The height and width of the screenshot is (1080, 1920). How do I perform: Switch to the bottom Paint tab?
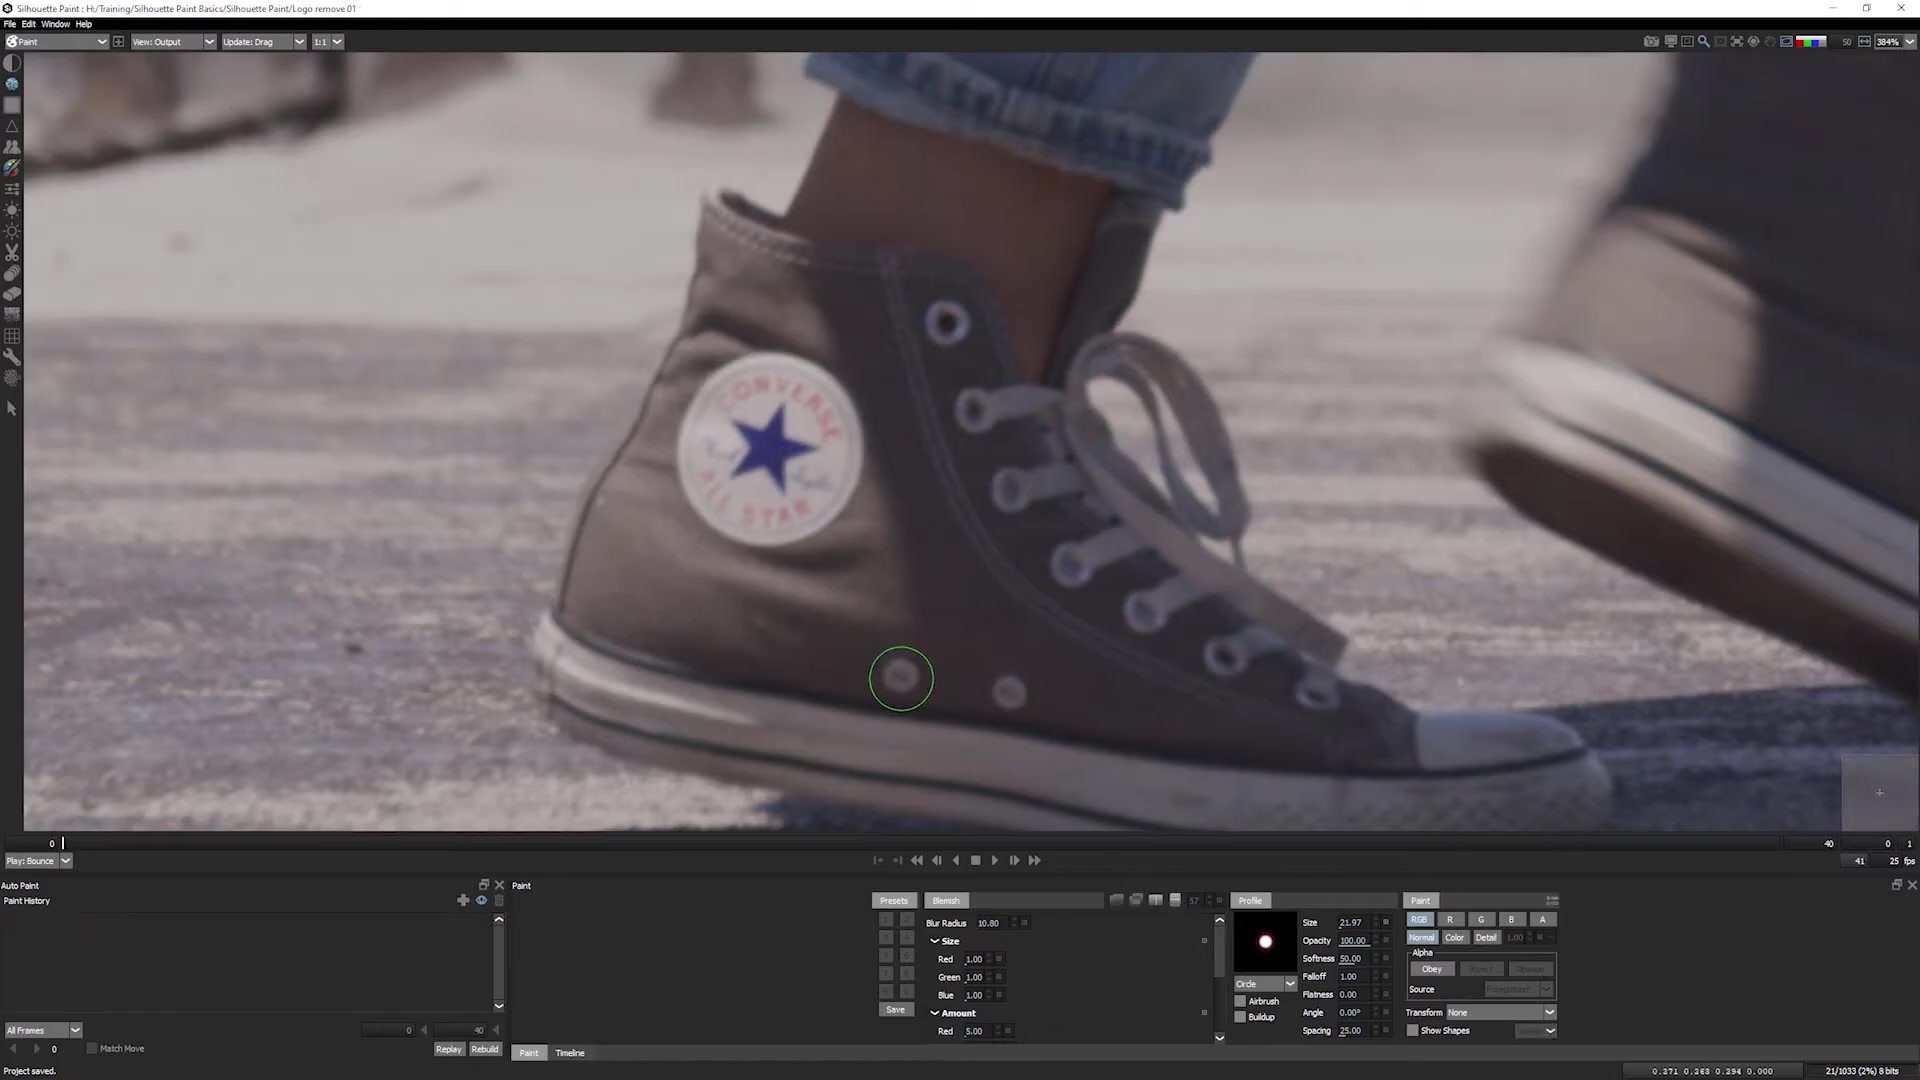pos(529,1053)
